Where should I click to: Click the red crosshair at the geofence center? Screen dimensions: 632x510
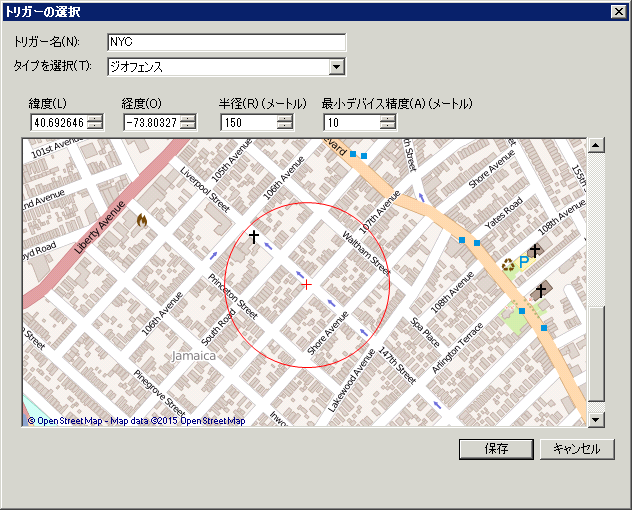coord(306,285)
